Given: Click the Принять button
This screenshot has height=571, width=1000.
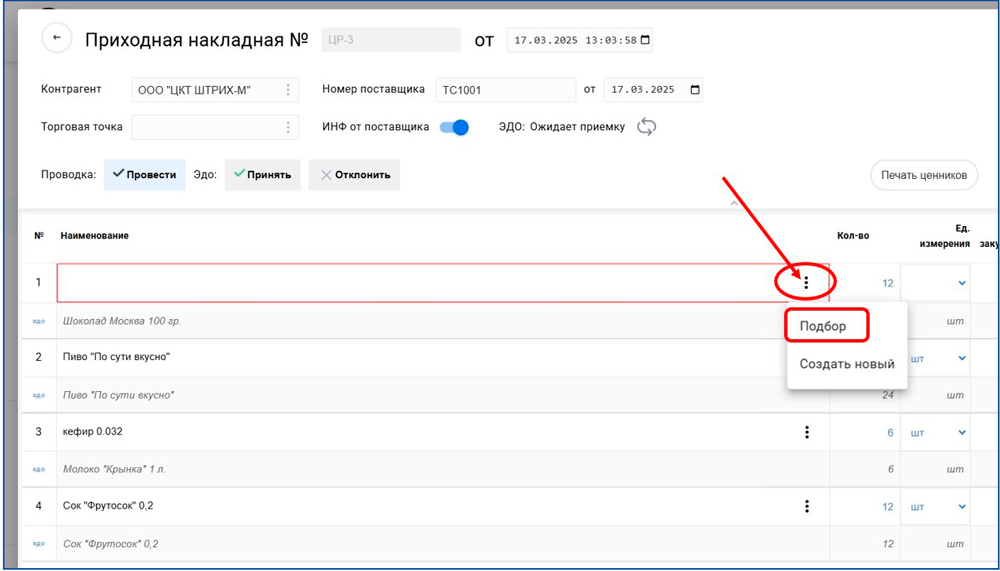Looking at the screenshot, I should click(x=262, y=175).
